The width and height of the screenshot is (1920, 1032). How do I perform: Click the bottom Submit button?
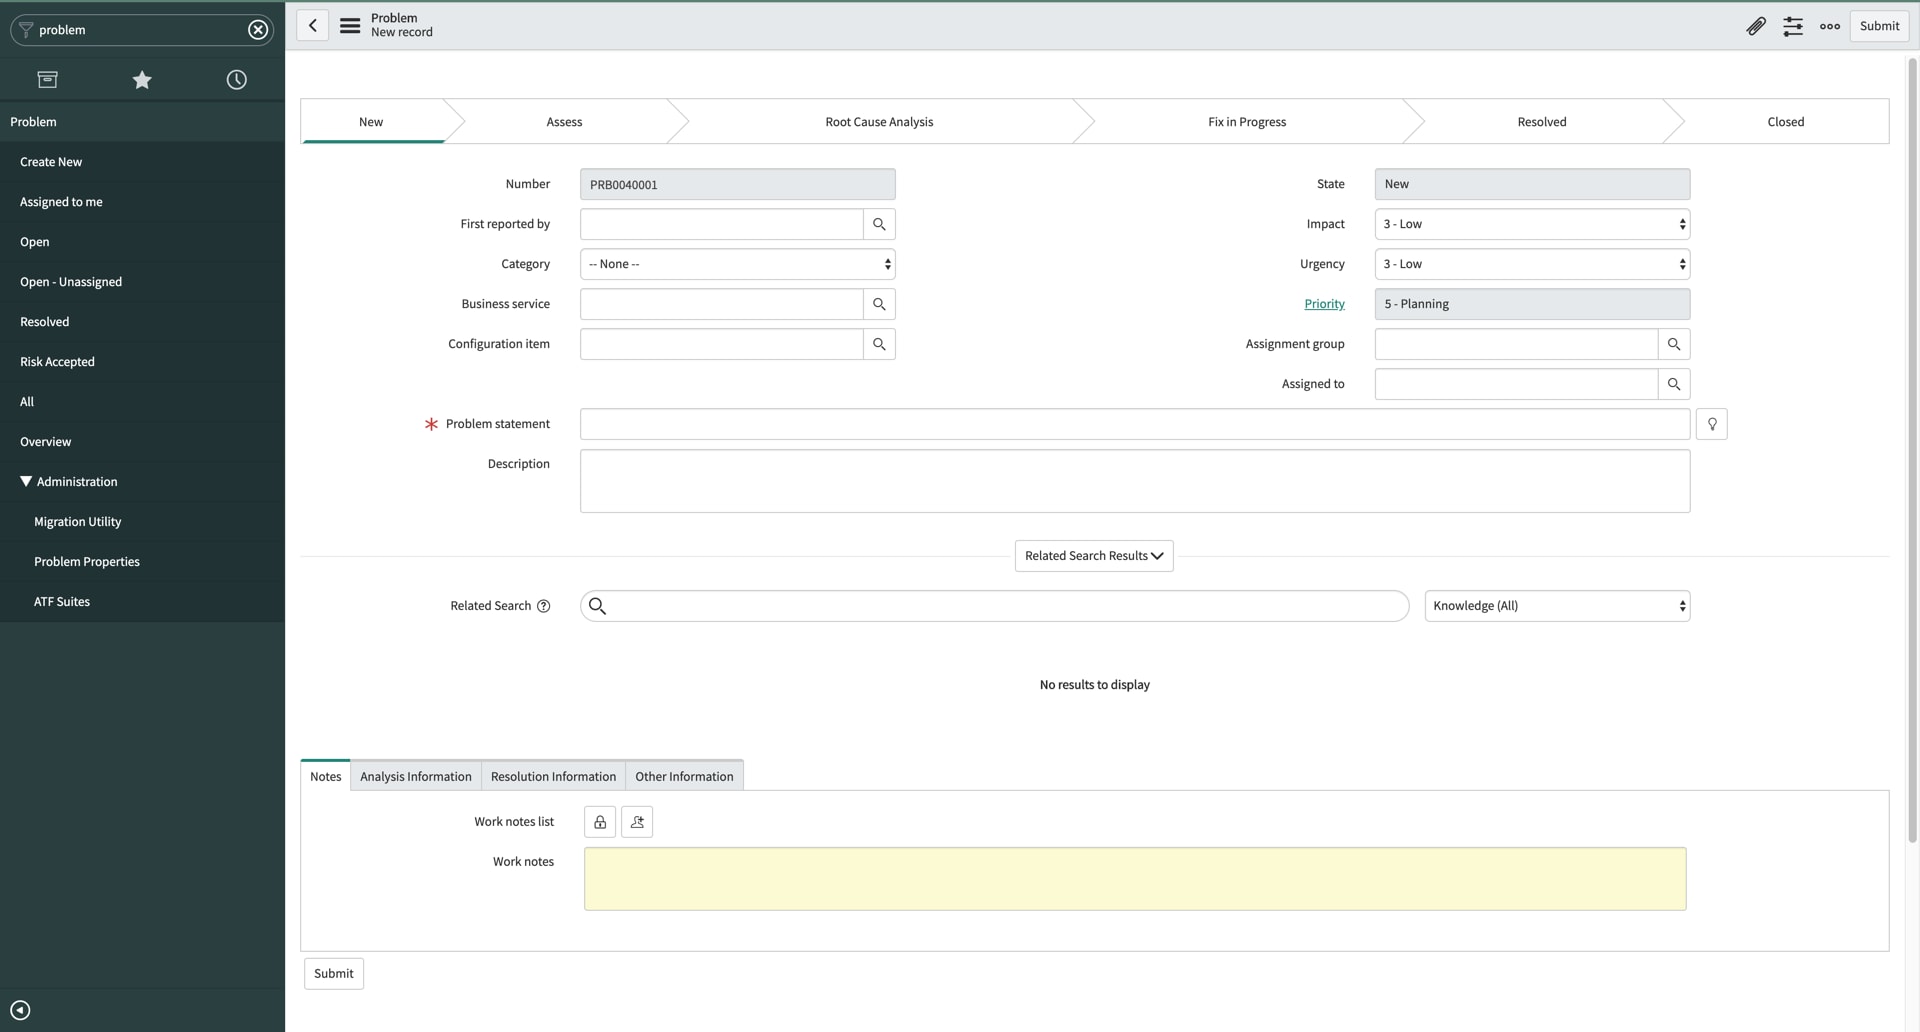[x=334, y=974]
